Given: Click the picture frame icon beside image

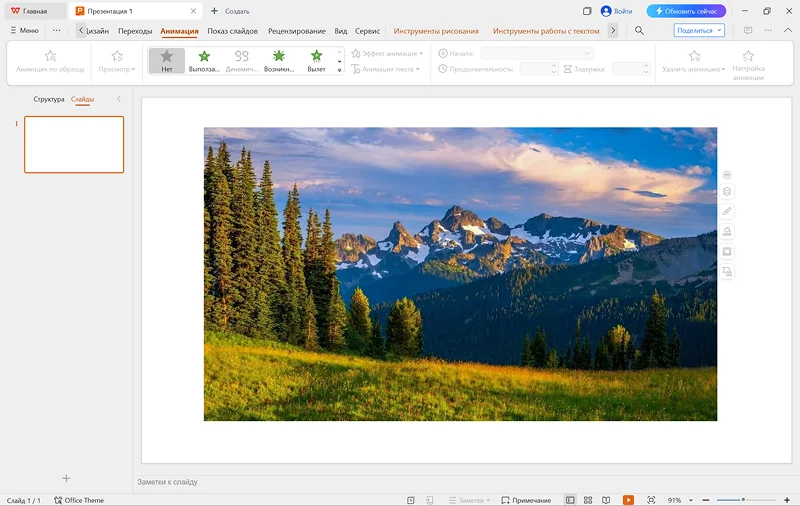Looking at the screenshot, I should coord(727,252).
